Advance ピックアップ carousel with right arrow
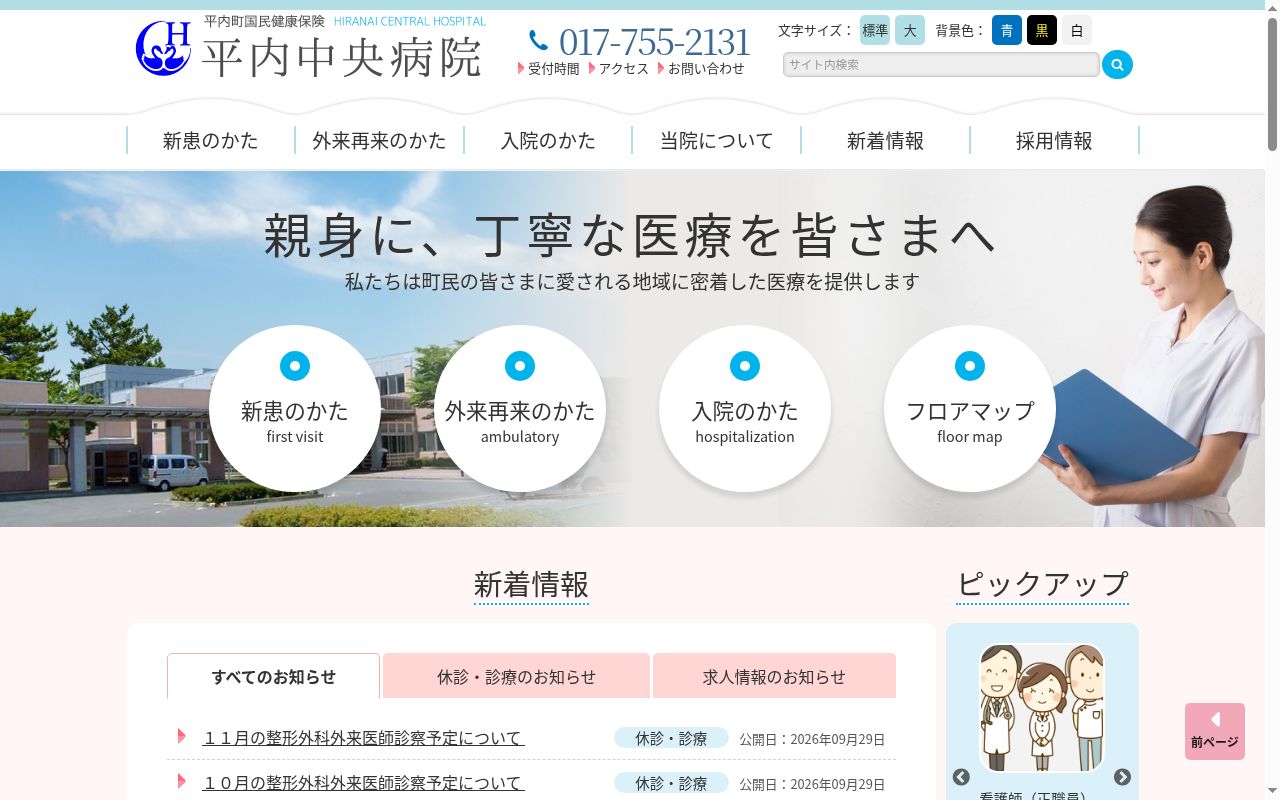The image size is (1280, 800). pyautogui.click(x=1122, y=777)
